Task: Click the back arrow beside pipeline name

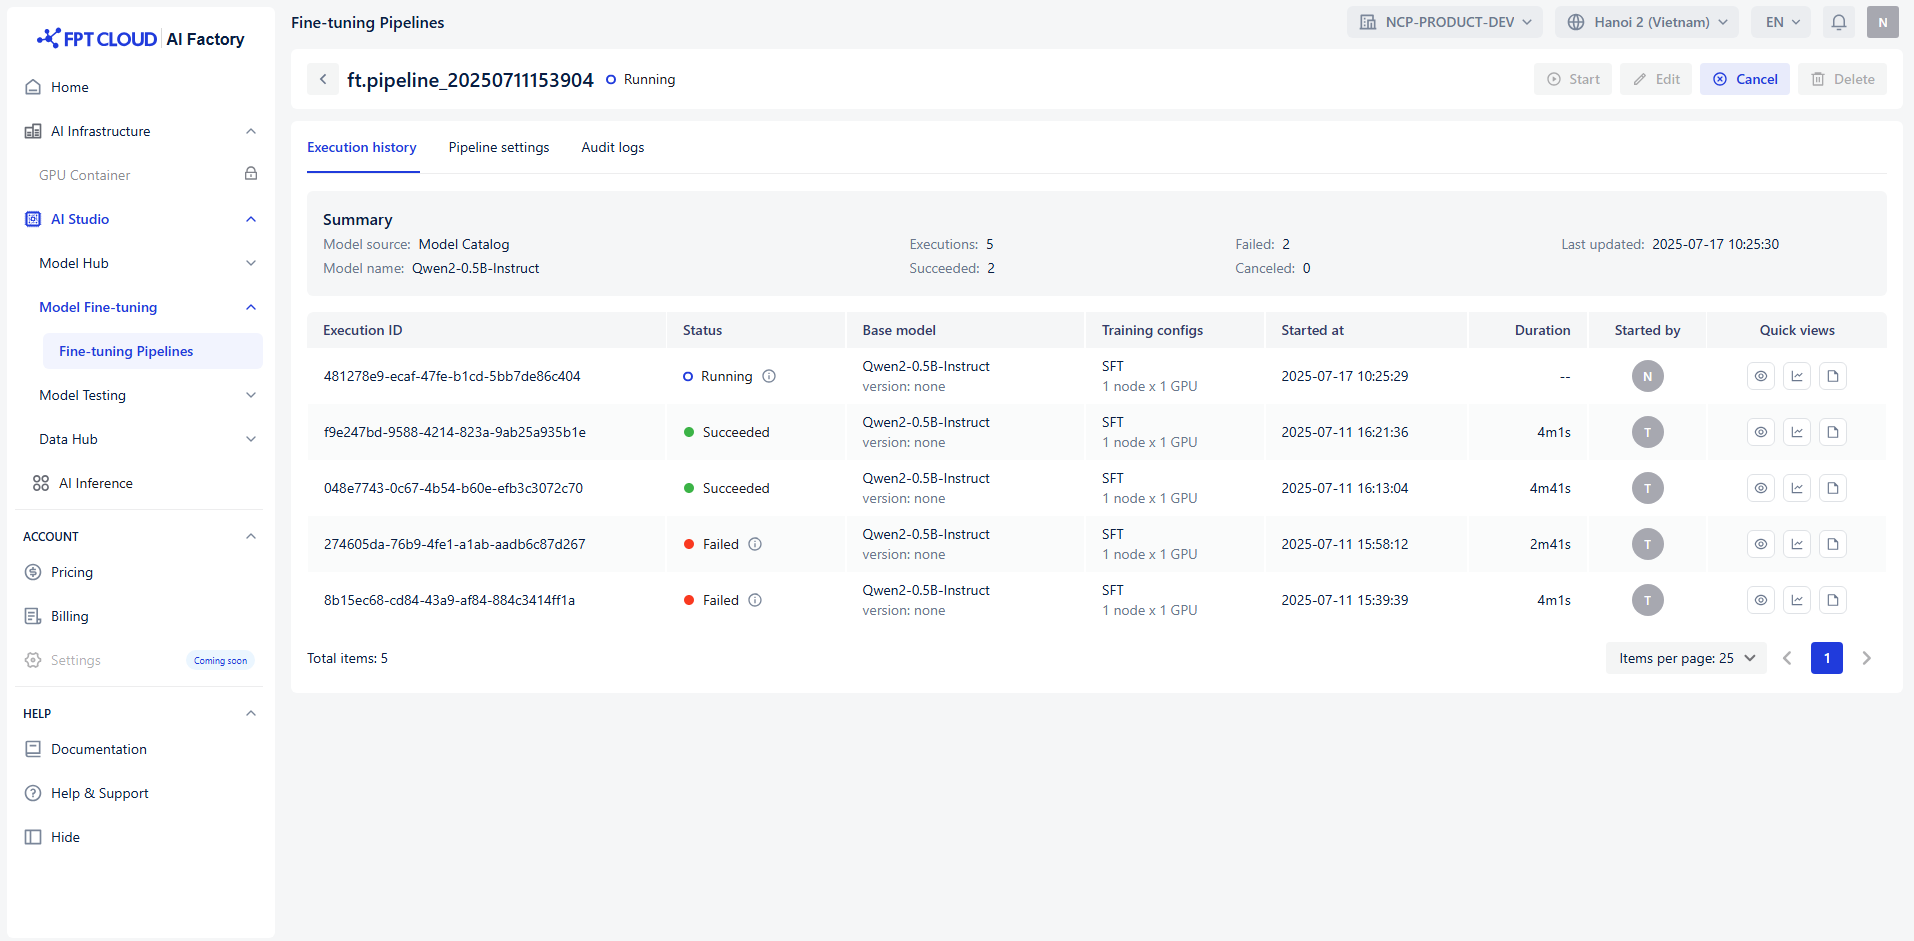Action: click(323, 79)
